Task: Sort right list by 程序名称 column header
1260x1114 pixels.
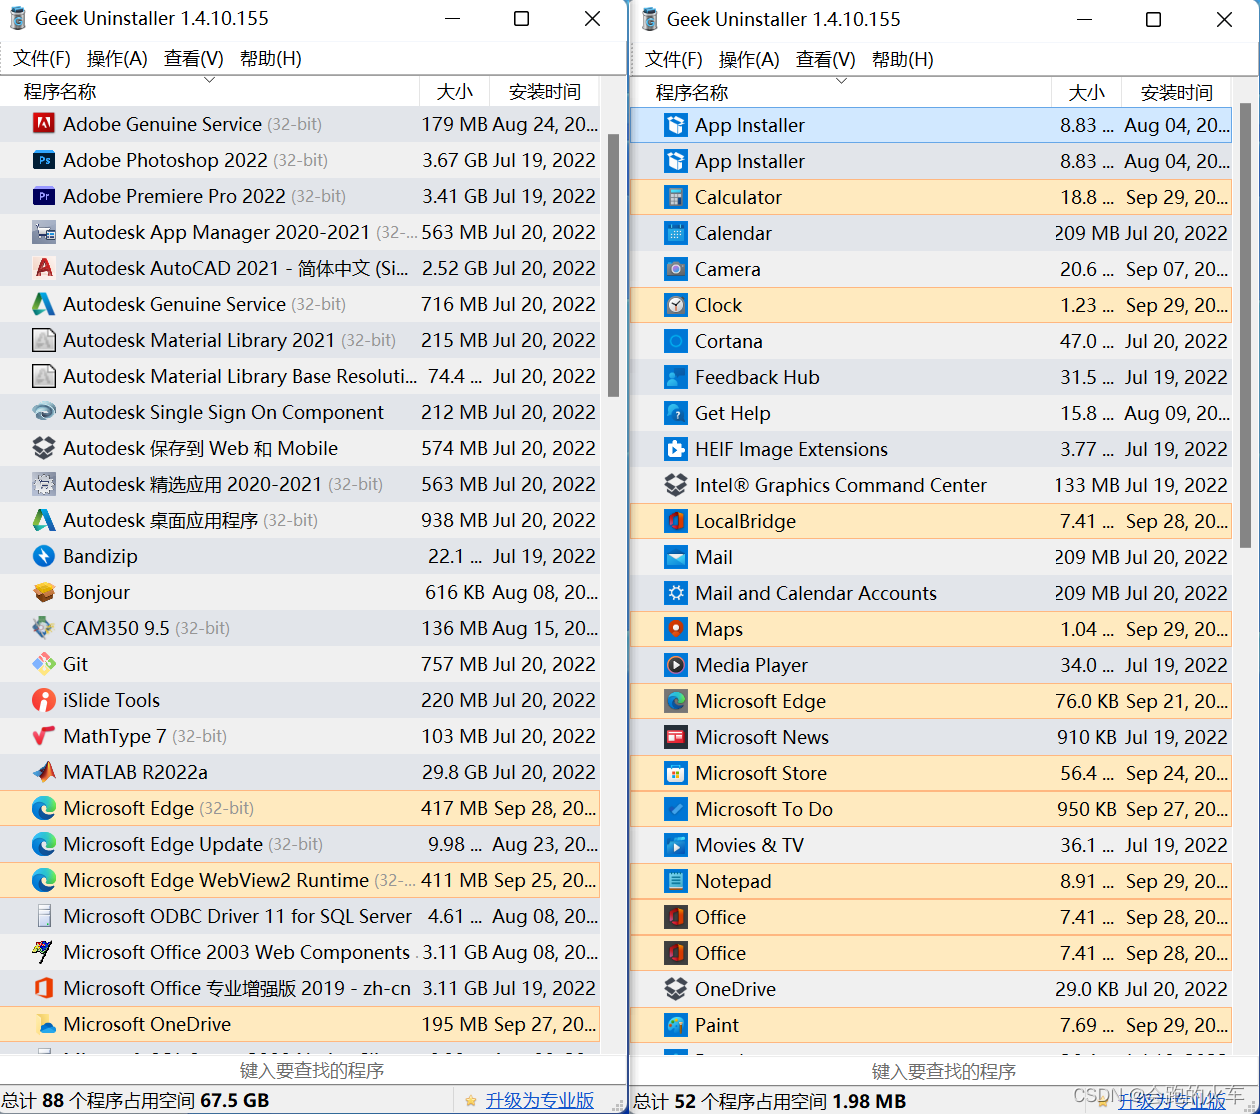Action: pyautogui.click(x=842, y=93)
